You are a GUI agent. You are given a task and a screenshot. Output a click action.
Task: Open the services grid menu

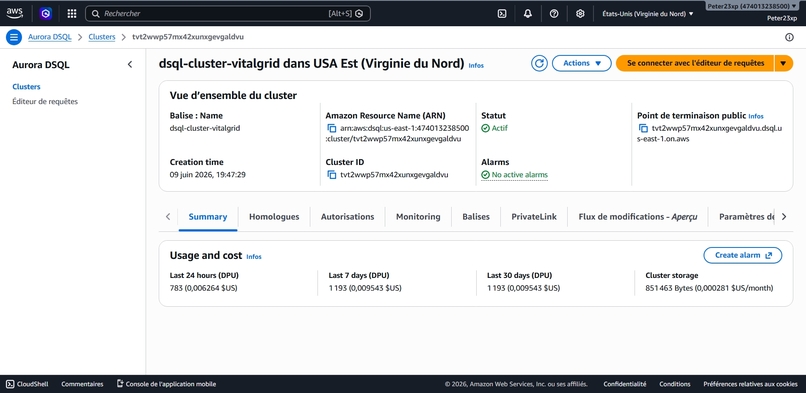pos(72,14)
